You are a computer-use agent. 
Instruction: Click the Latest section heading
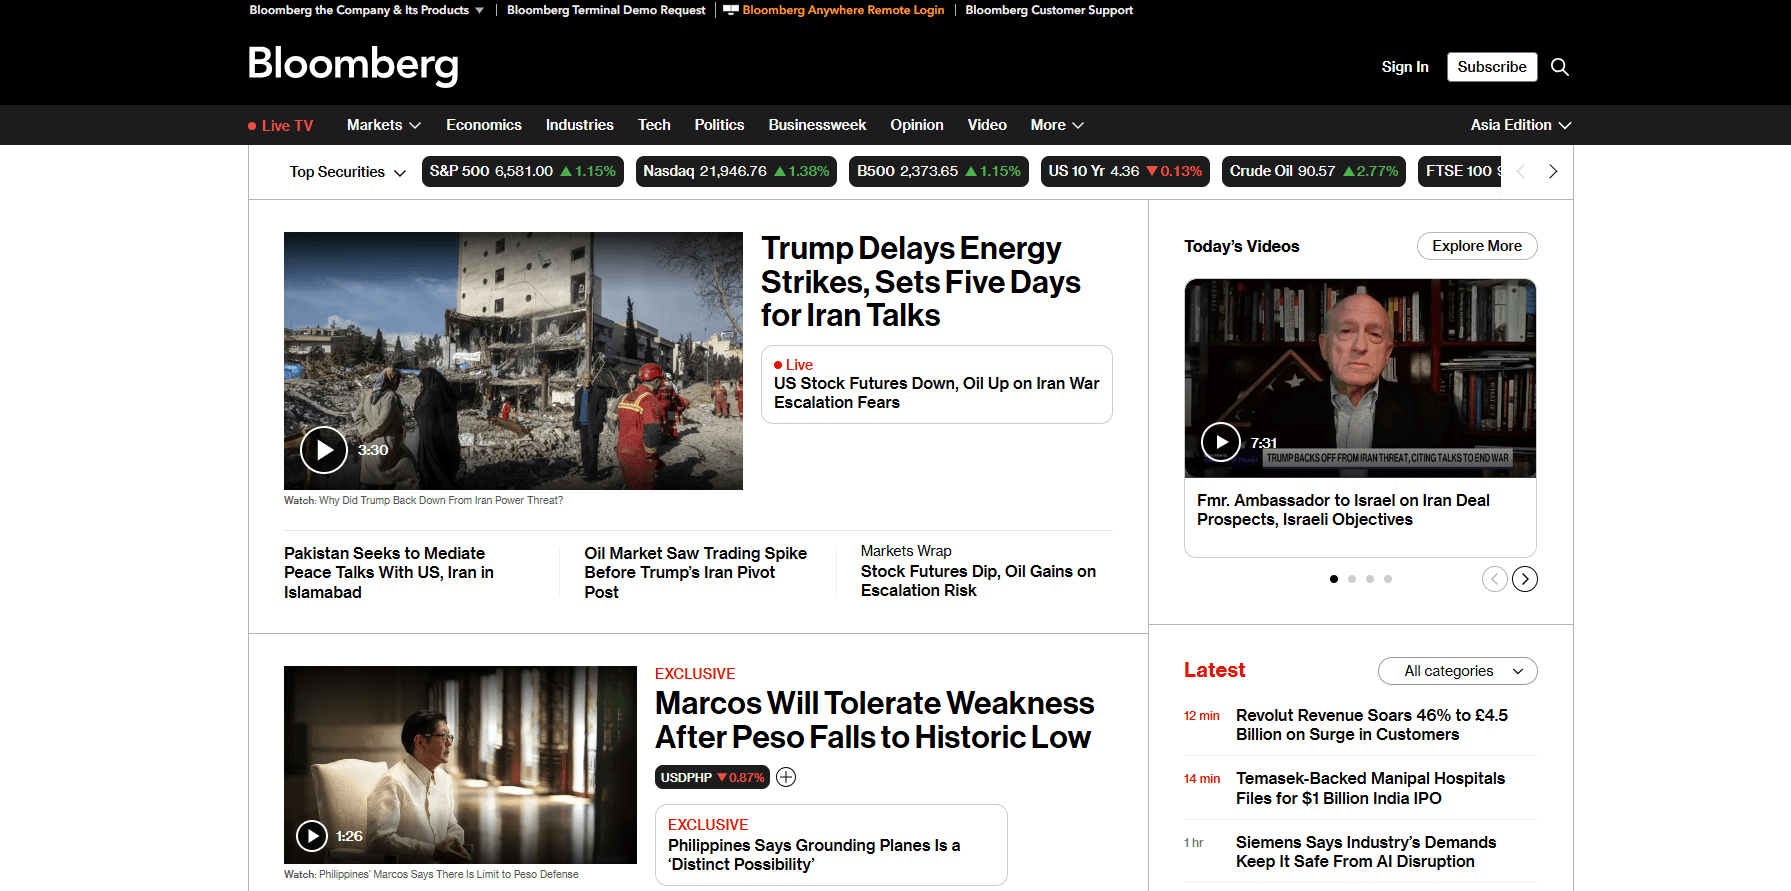click(x=1215, y=670)
